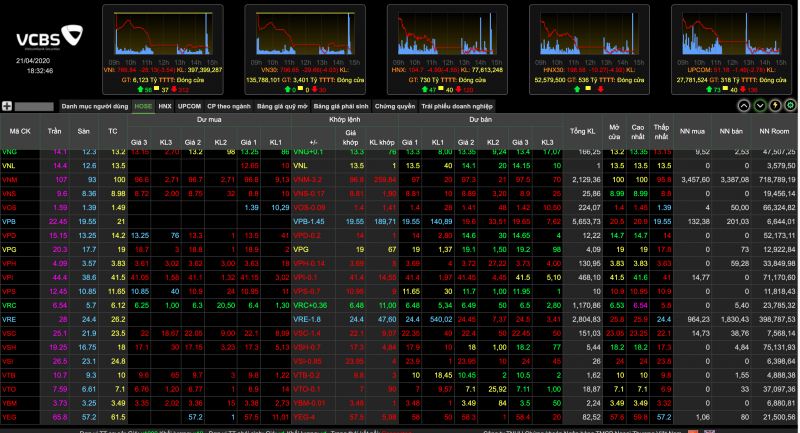This screenshot has width=800, height=433.
Task: Open Bảng giá phái sinh tab
Action: point(341,106)
